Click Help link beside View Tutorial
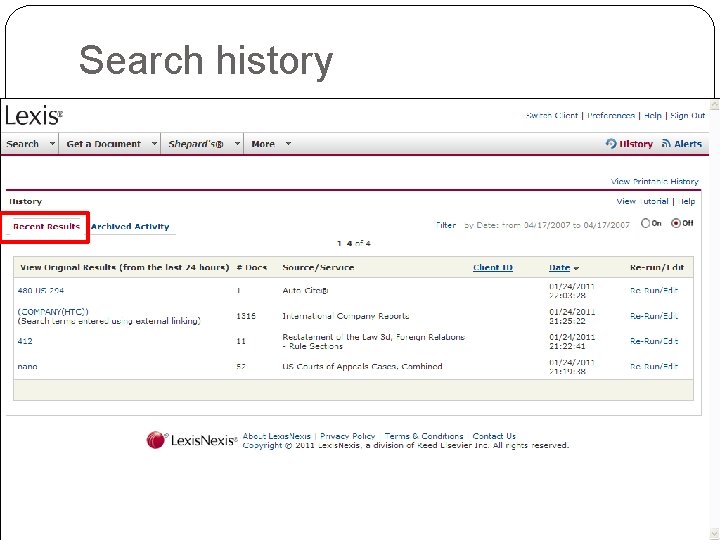 tap(686, 201)
